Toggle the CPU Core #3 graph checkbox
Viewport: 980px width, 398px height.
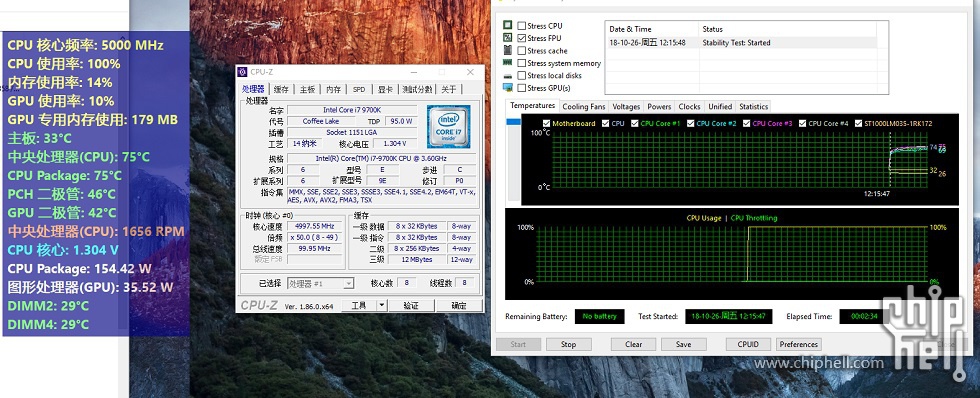(x=747, y=123)
